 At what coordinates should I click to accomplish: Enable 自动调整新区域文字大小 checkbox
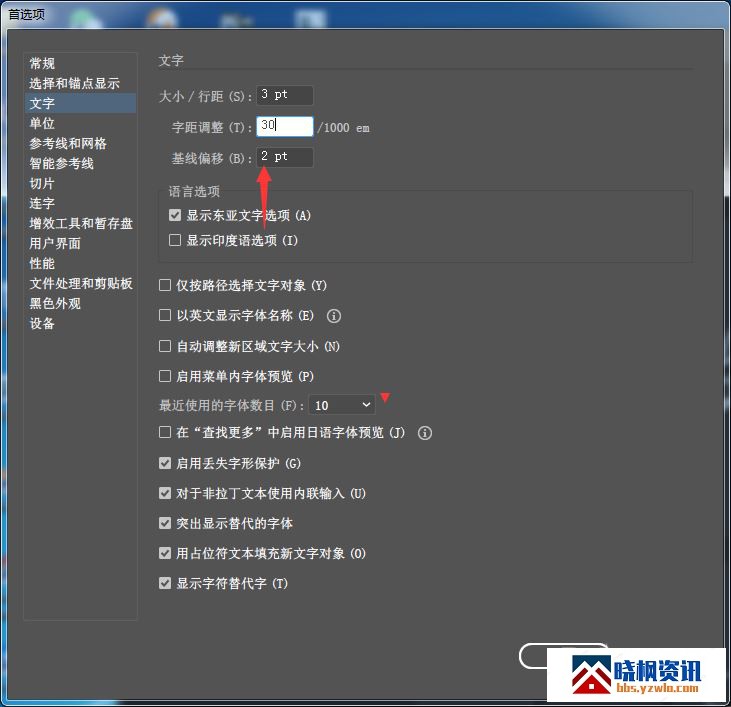pos(165,346)
